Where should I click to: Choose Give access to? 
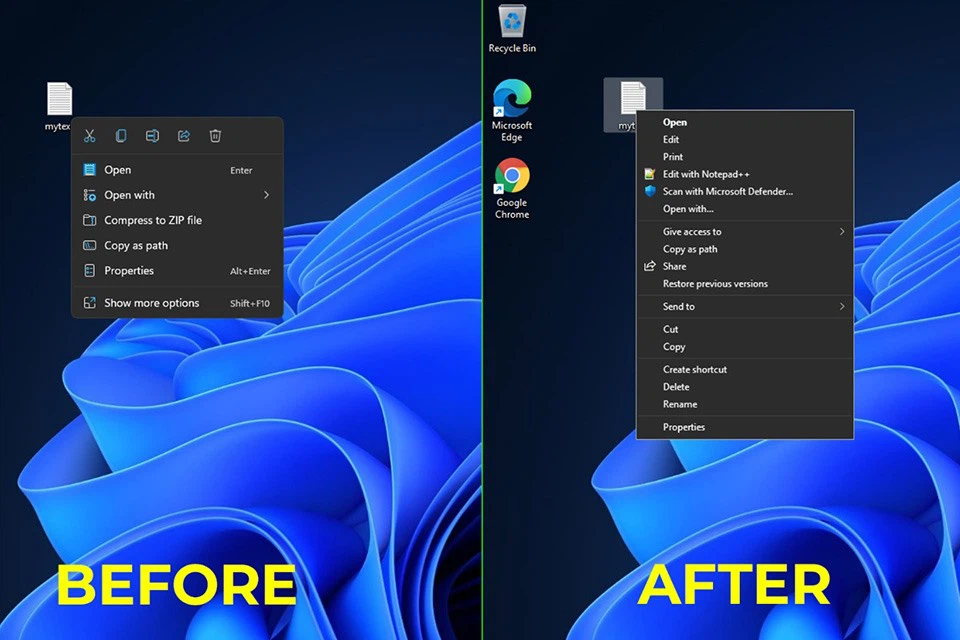click(x=745, y=232)
